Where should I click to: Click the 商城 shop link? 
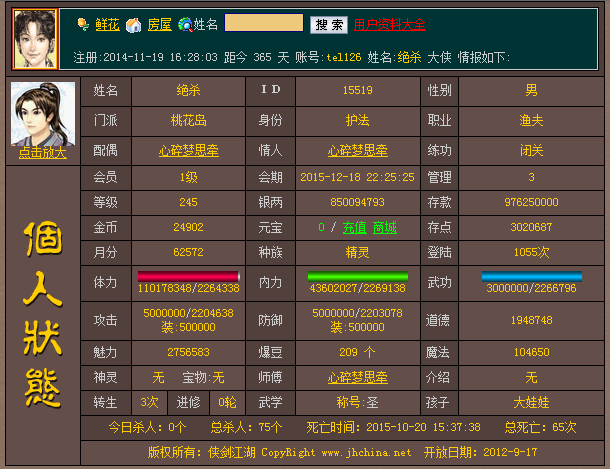coord(385,227)
